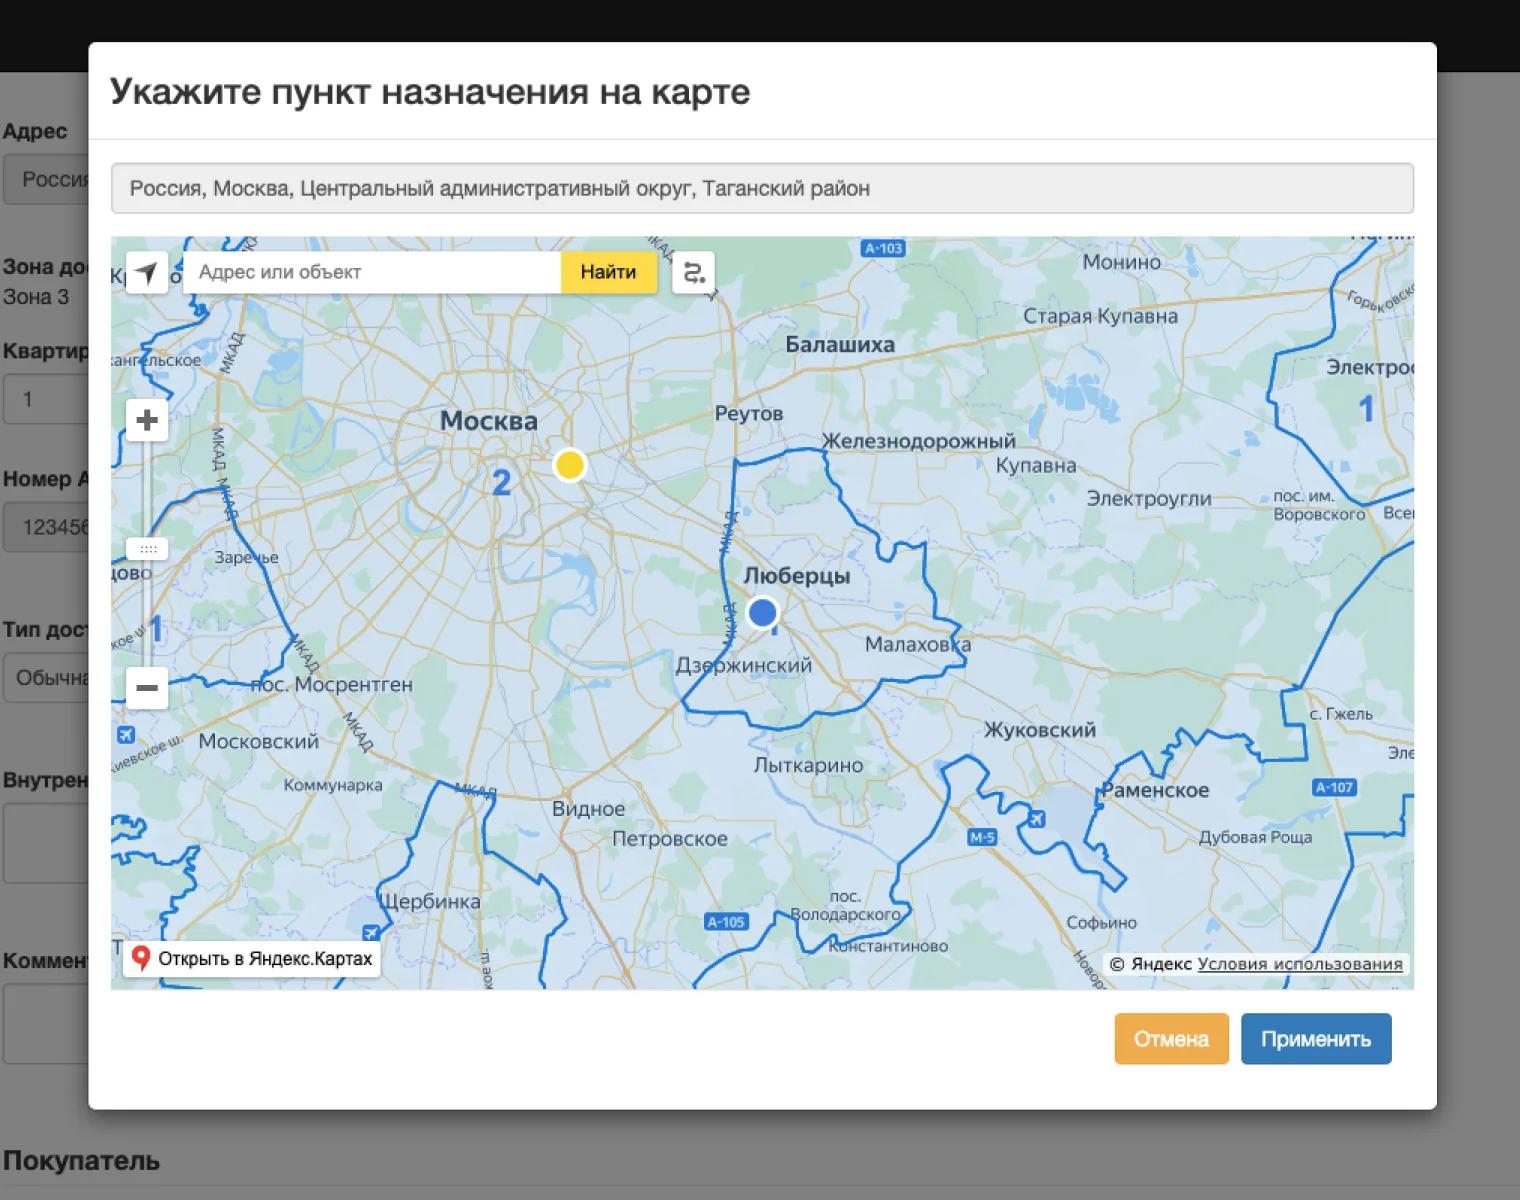1520x1200 pixels.
Task: Click the M-5 highway badge
Action: 982,837
